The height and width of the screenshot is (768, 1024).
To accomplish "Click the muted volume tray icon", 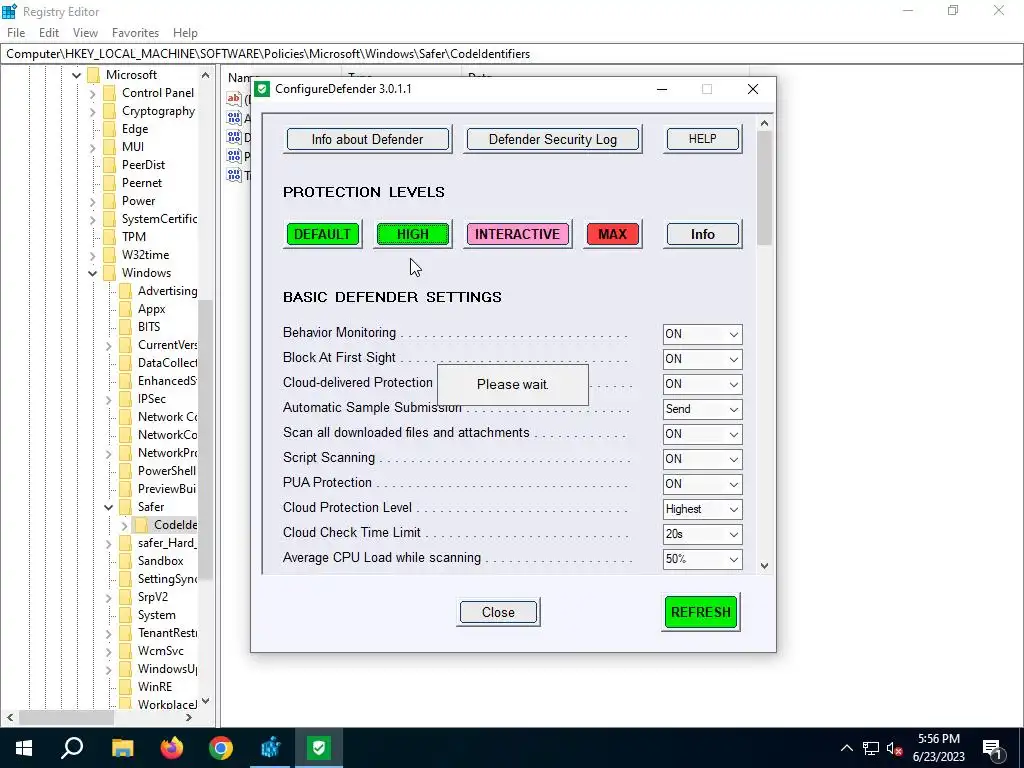I will click(894, 748).
